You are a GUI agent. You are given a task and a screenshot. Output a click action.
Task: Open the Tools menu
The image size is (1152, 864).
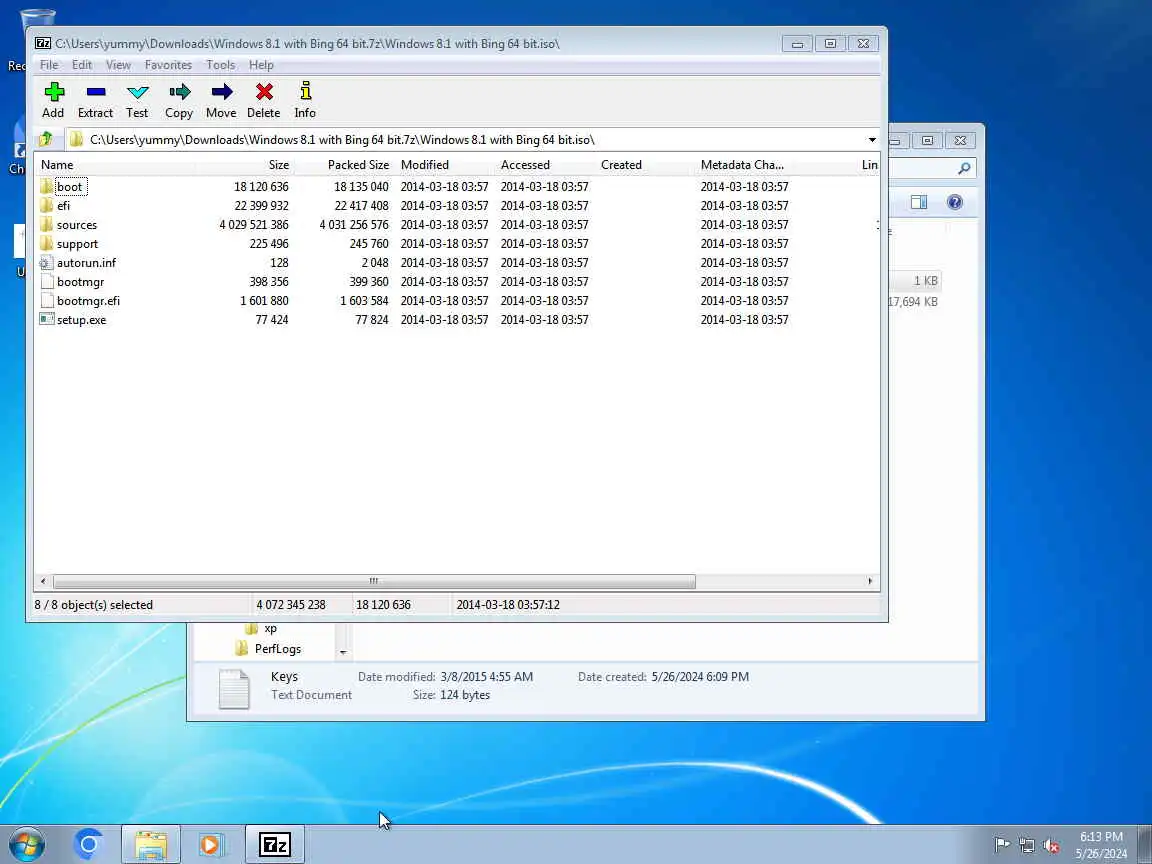[220, 65]
